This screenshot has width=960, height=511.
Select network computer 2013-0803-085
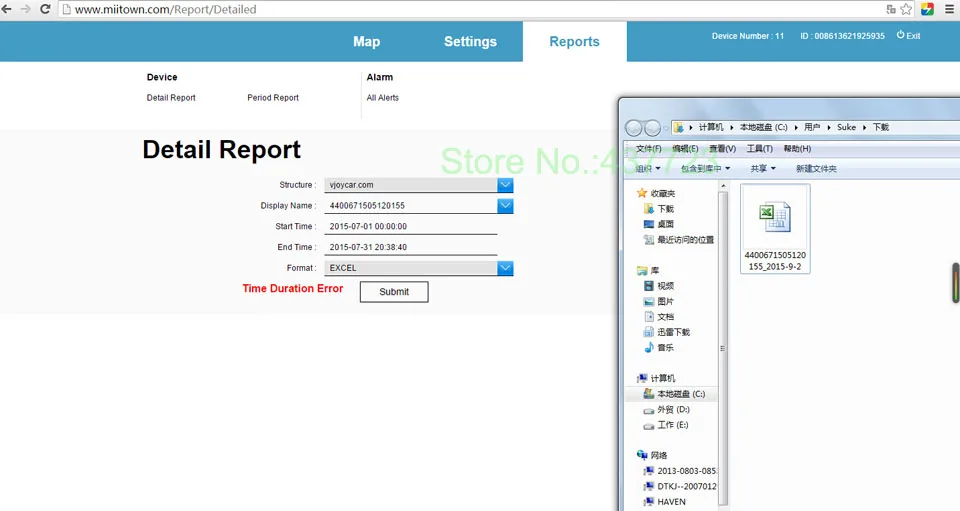tap(680, 471)
